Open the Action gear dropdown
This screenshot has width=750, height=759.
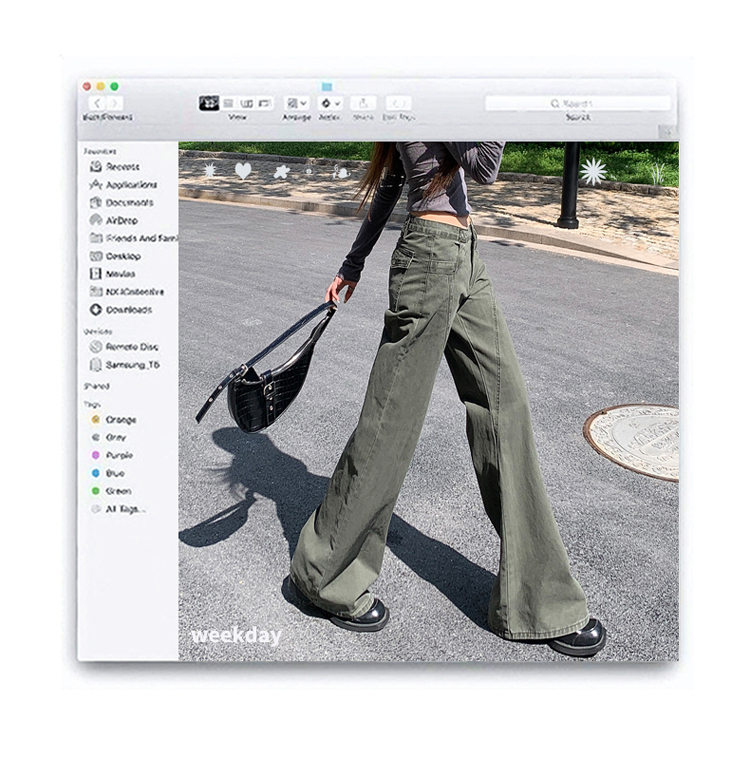[330, 103]
